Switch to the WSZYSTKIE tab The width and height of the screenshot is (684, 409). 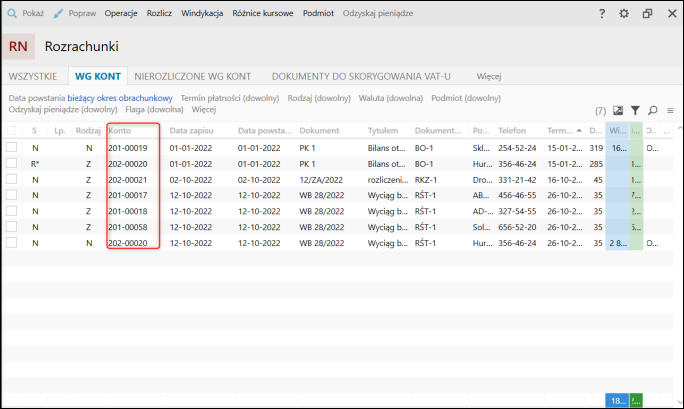coord(33,76)
